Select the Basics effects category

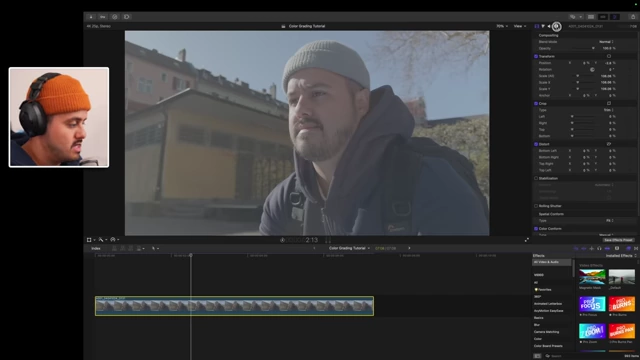[x=539, y=318]
